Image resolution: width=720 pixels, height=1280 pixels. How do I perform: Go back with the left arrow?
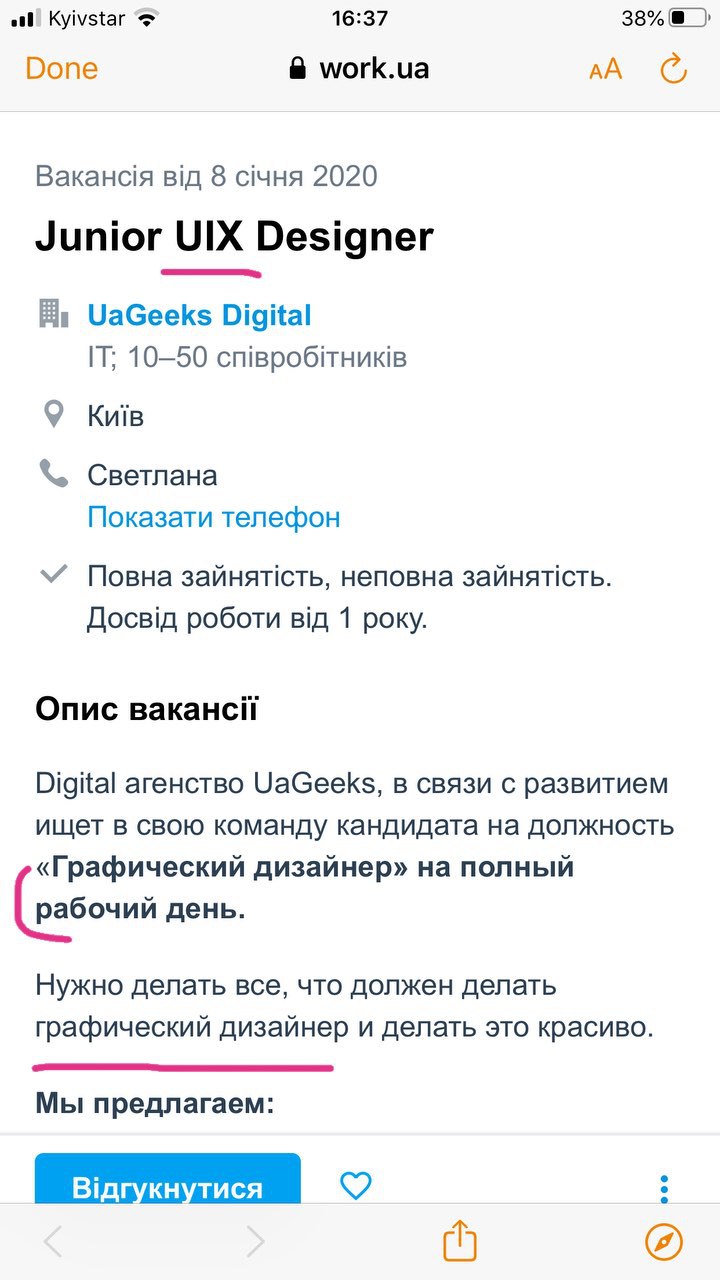point(53,1241)
